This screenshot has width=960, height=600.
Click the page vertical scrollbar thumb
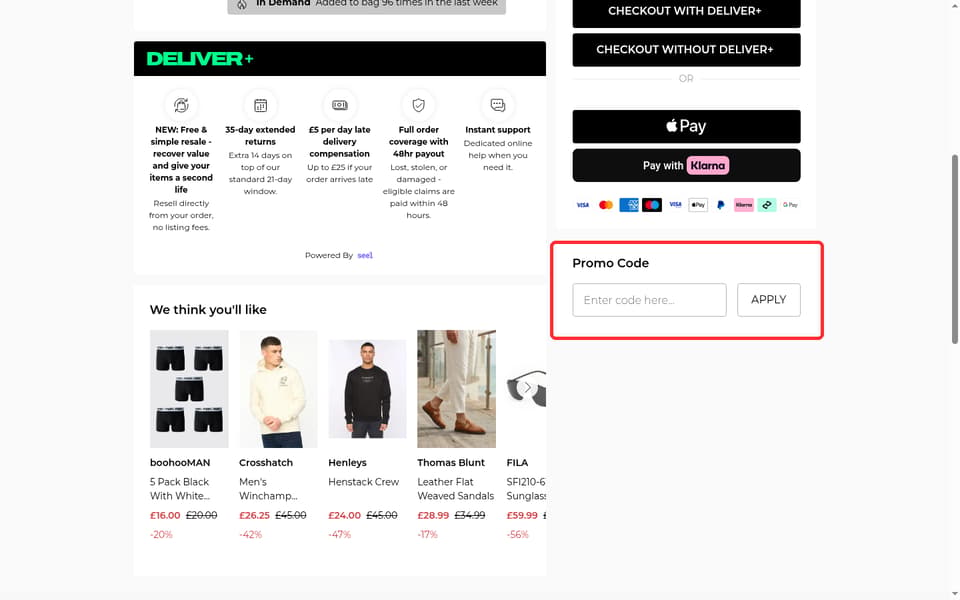point(954,249)
